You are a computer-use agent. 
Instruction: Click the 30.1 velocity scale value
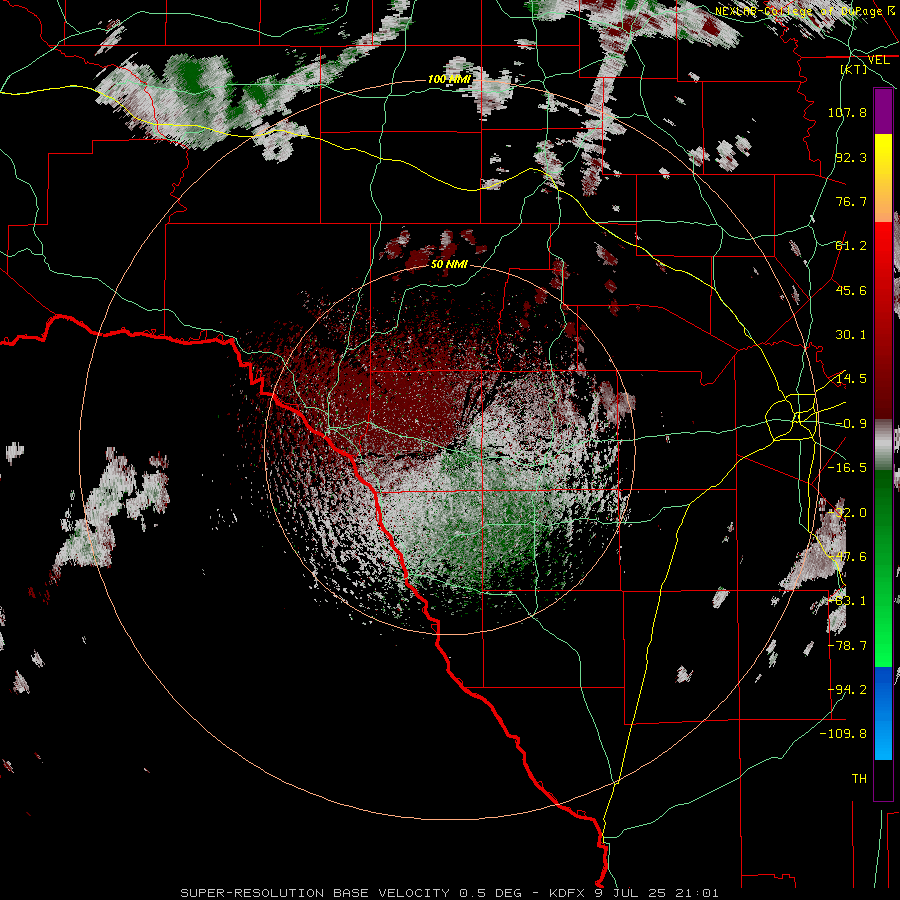click(851, 335)
